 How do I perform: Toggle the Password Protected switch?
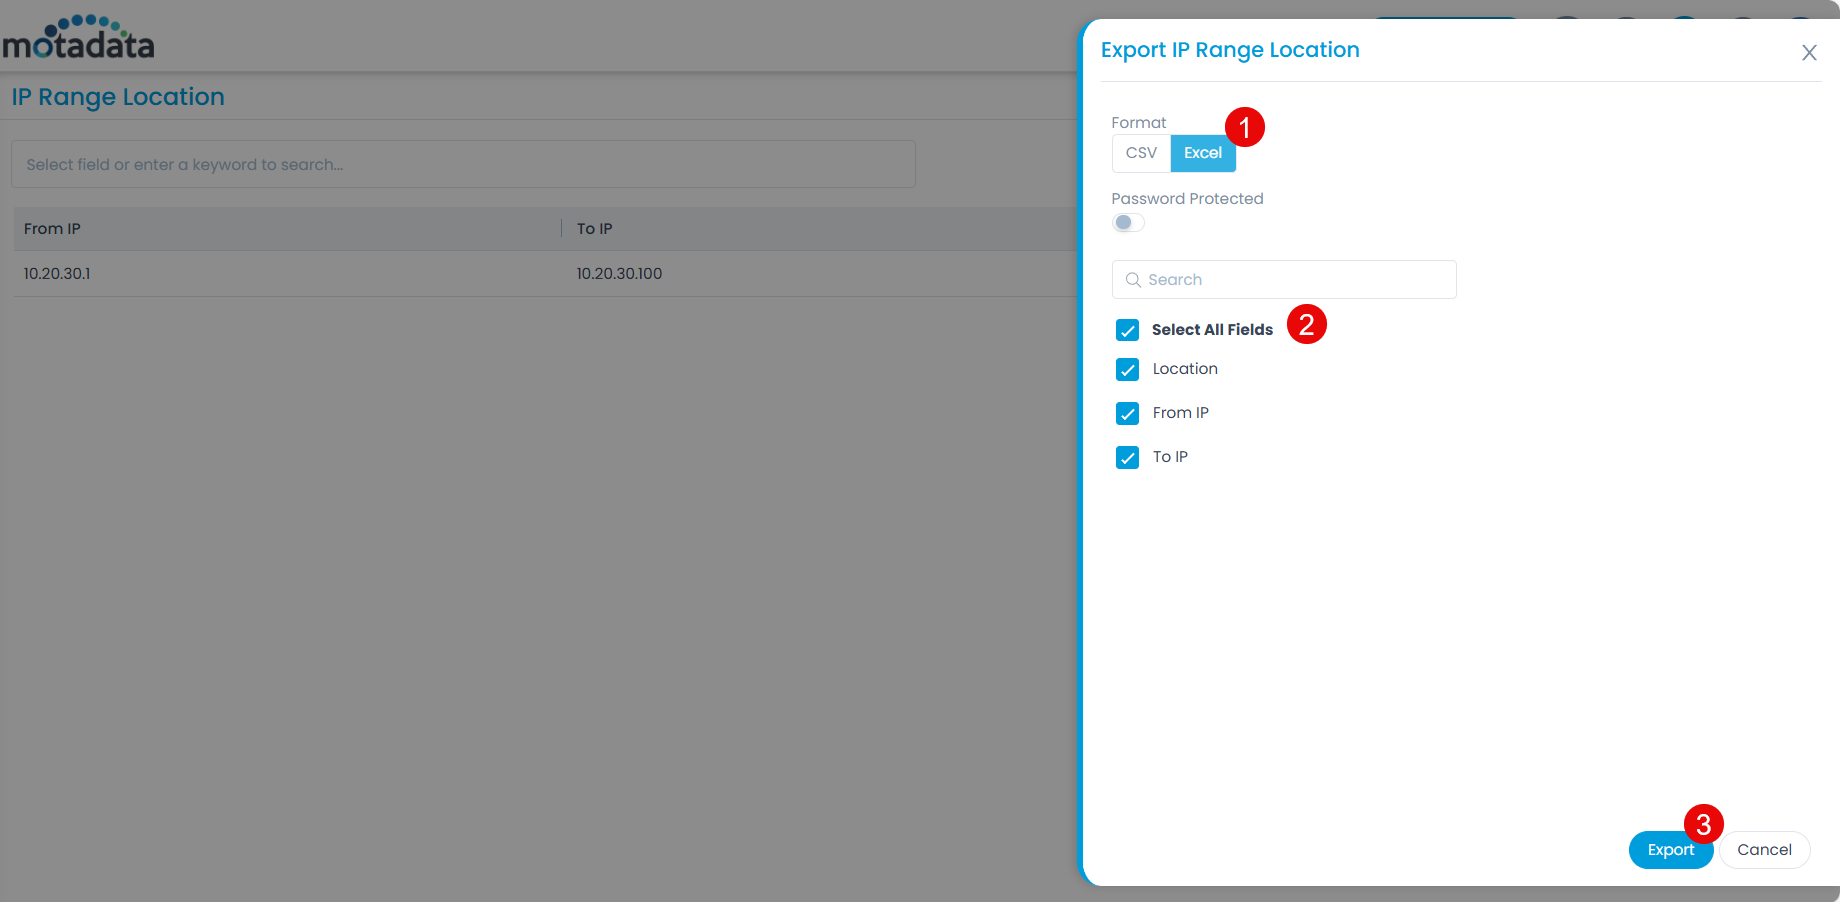pyautogui.click(x=1127, y=222)
